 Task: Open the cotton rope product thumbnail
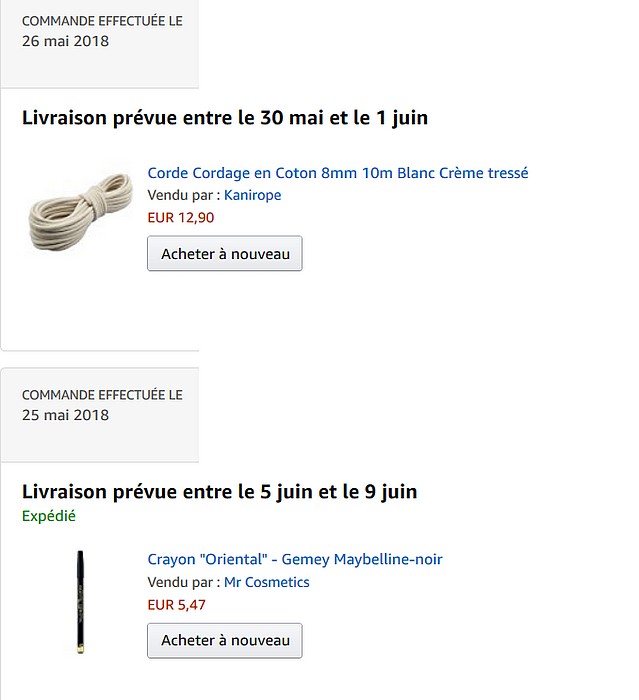pyautogui.click(x=81, y=210)
